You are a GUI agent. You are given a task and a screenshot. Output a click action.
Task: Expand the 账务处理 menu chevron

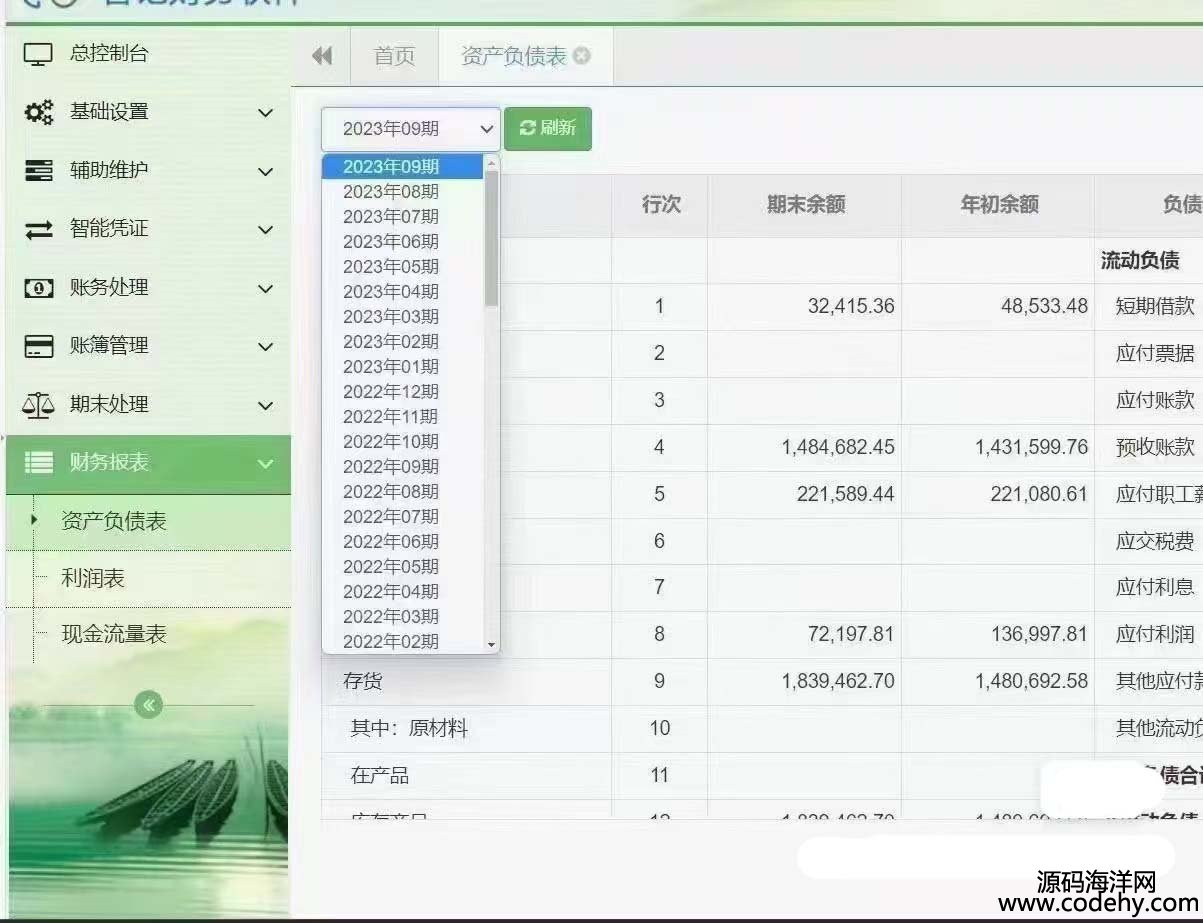(265, 289)
